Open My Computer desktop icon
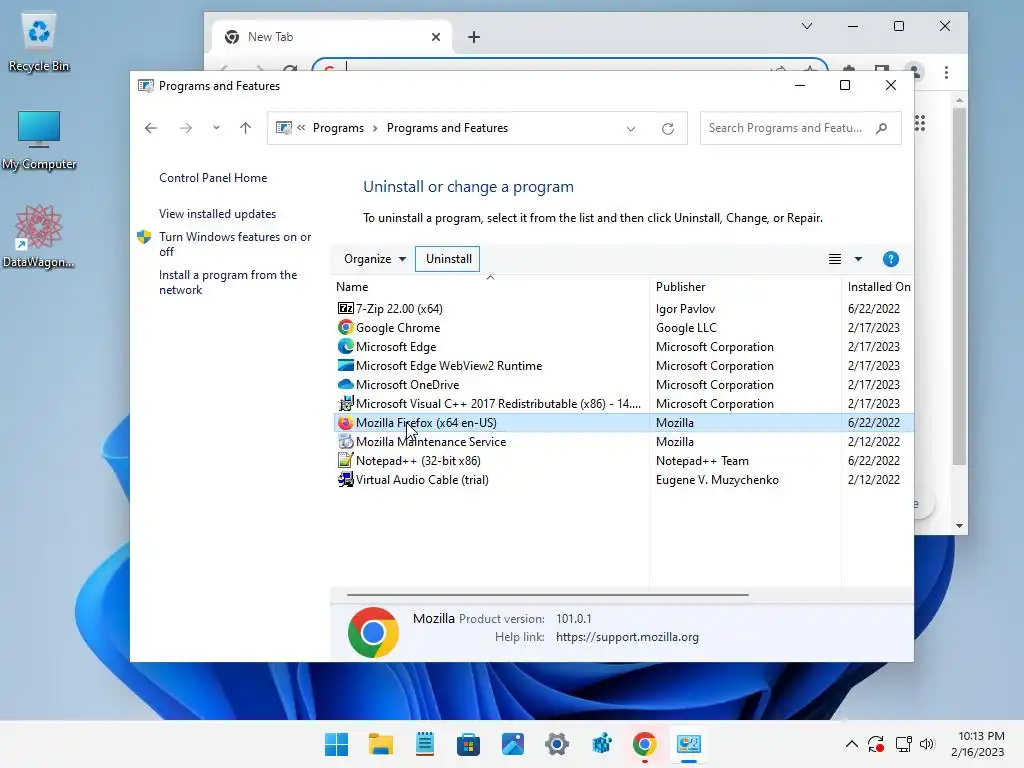 (x=39, y=140)
